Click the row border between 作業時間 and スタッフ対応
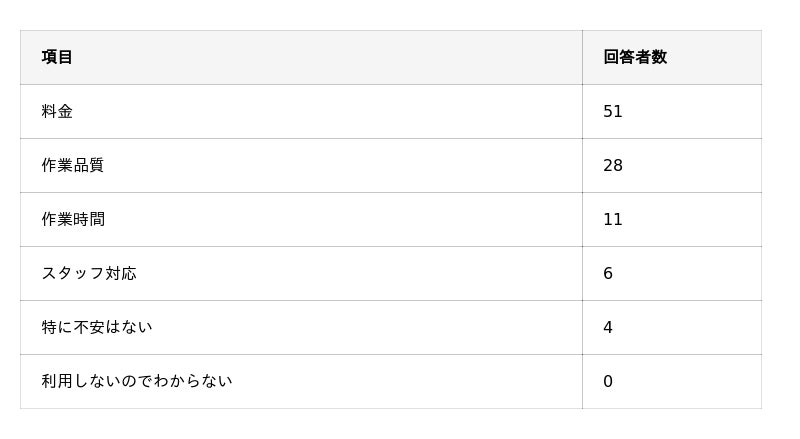 pyautogui.click(x=300, y=246)
